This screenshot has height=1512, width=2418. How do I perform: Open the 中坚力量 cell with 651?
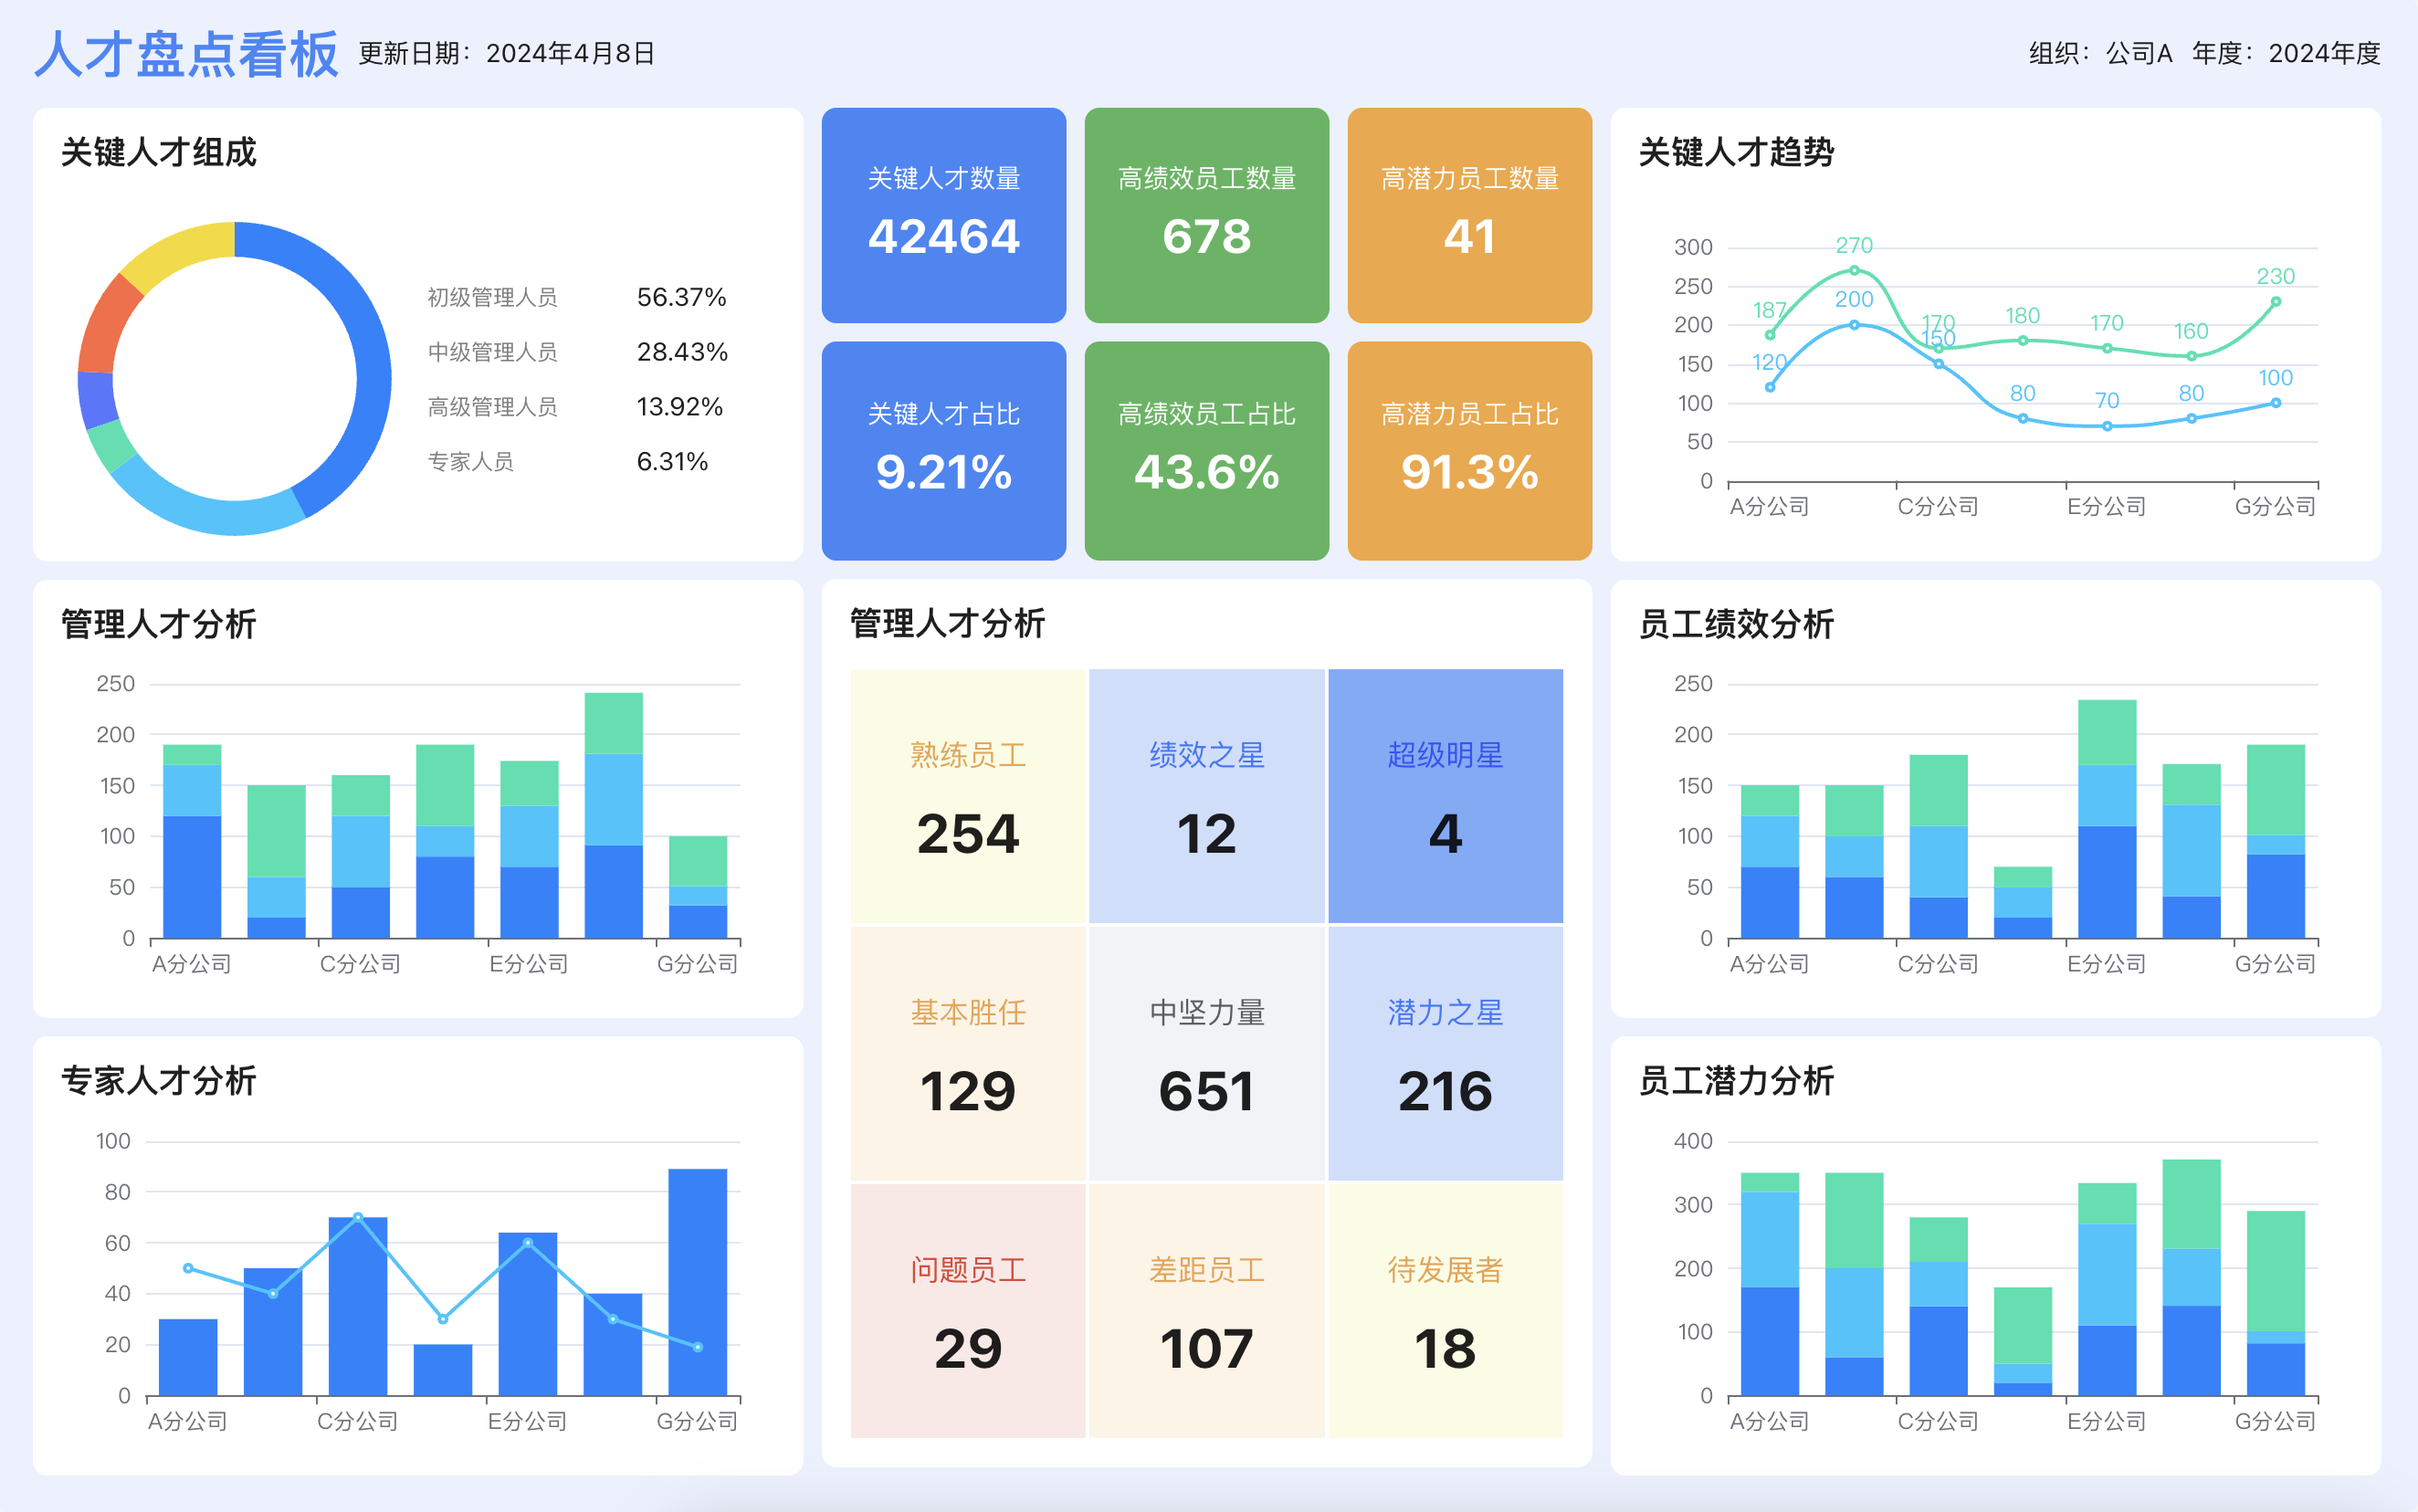point(1206,1053)
